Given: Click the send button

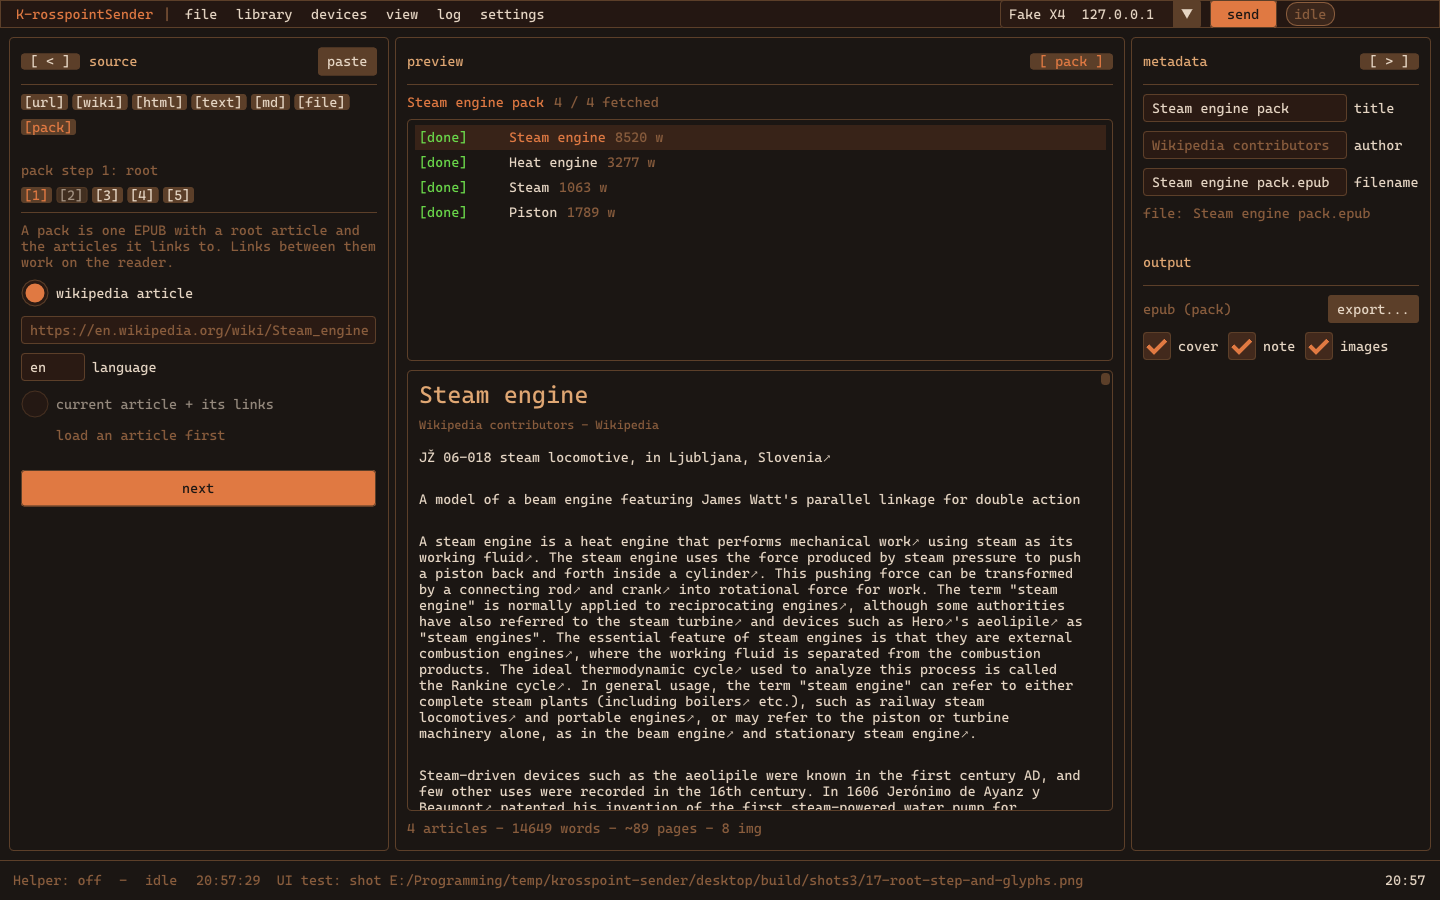Looking at the screenshot, I should click(x=1243, y=14).
